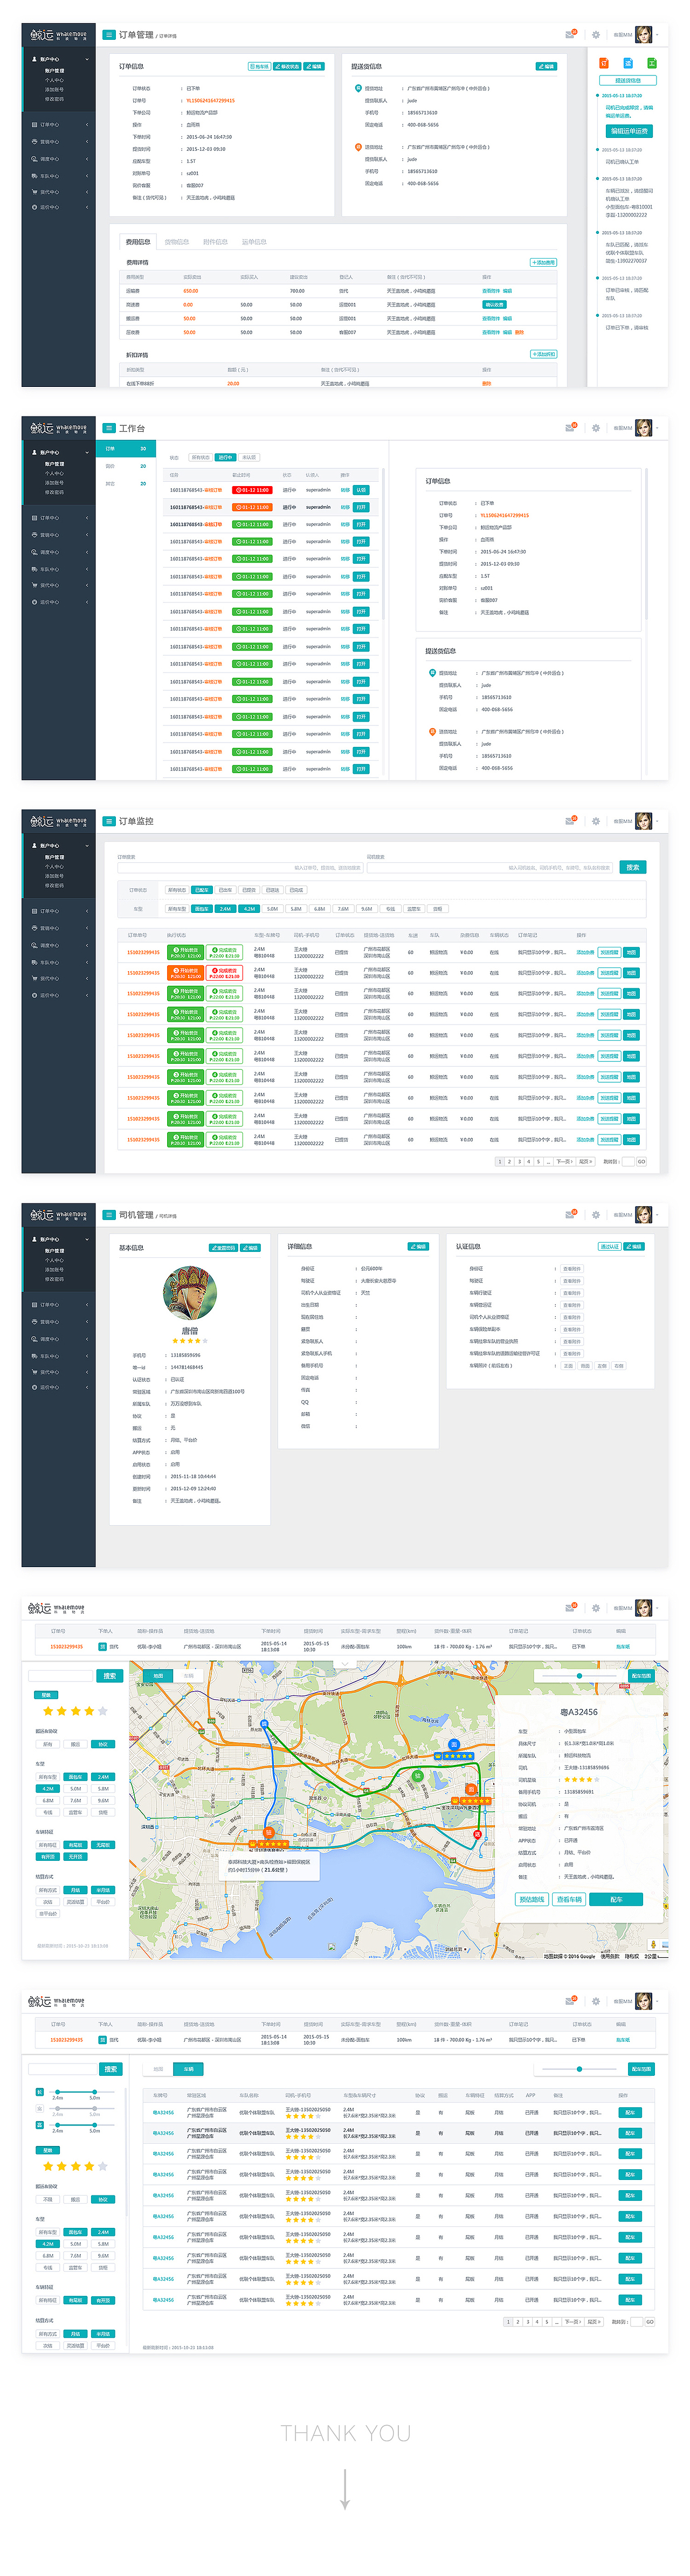This screenshot has width=690, height=2576.
Task: Click hamburger menu icon beside 司机管理 title
Action: click(109, 1215)
